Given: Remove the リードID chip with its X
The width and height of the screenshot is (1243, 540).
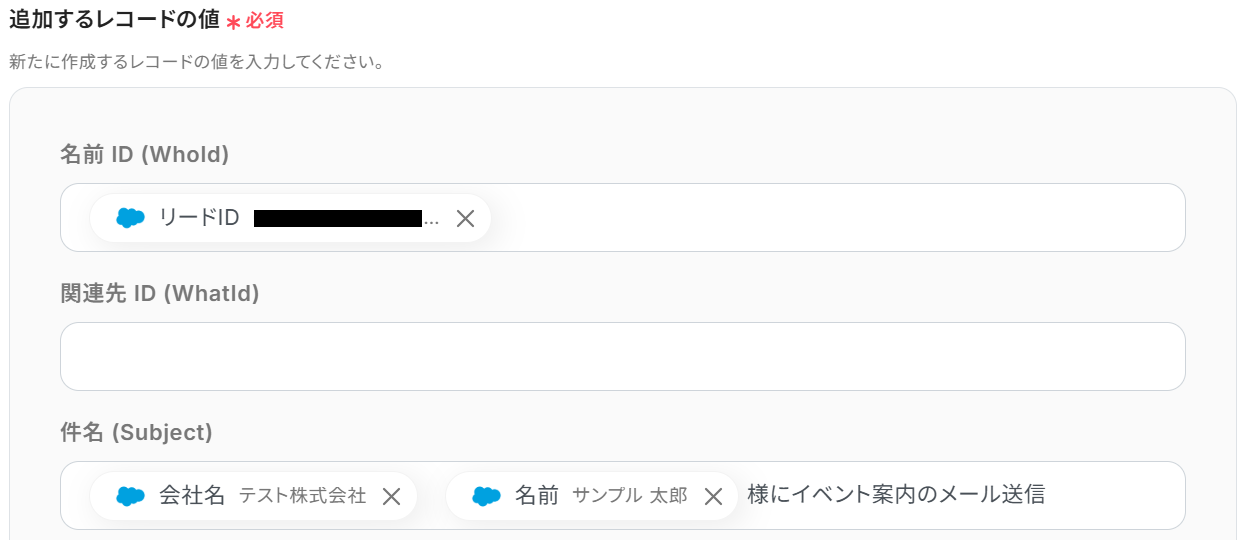Looking at the screenshot, I should tap(465, 218).
